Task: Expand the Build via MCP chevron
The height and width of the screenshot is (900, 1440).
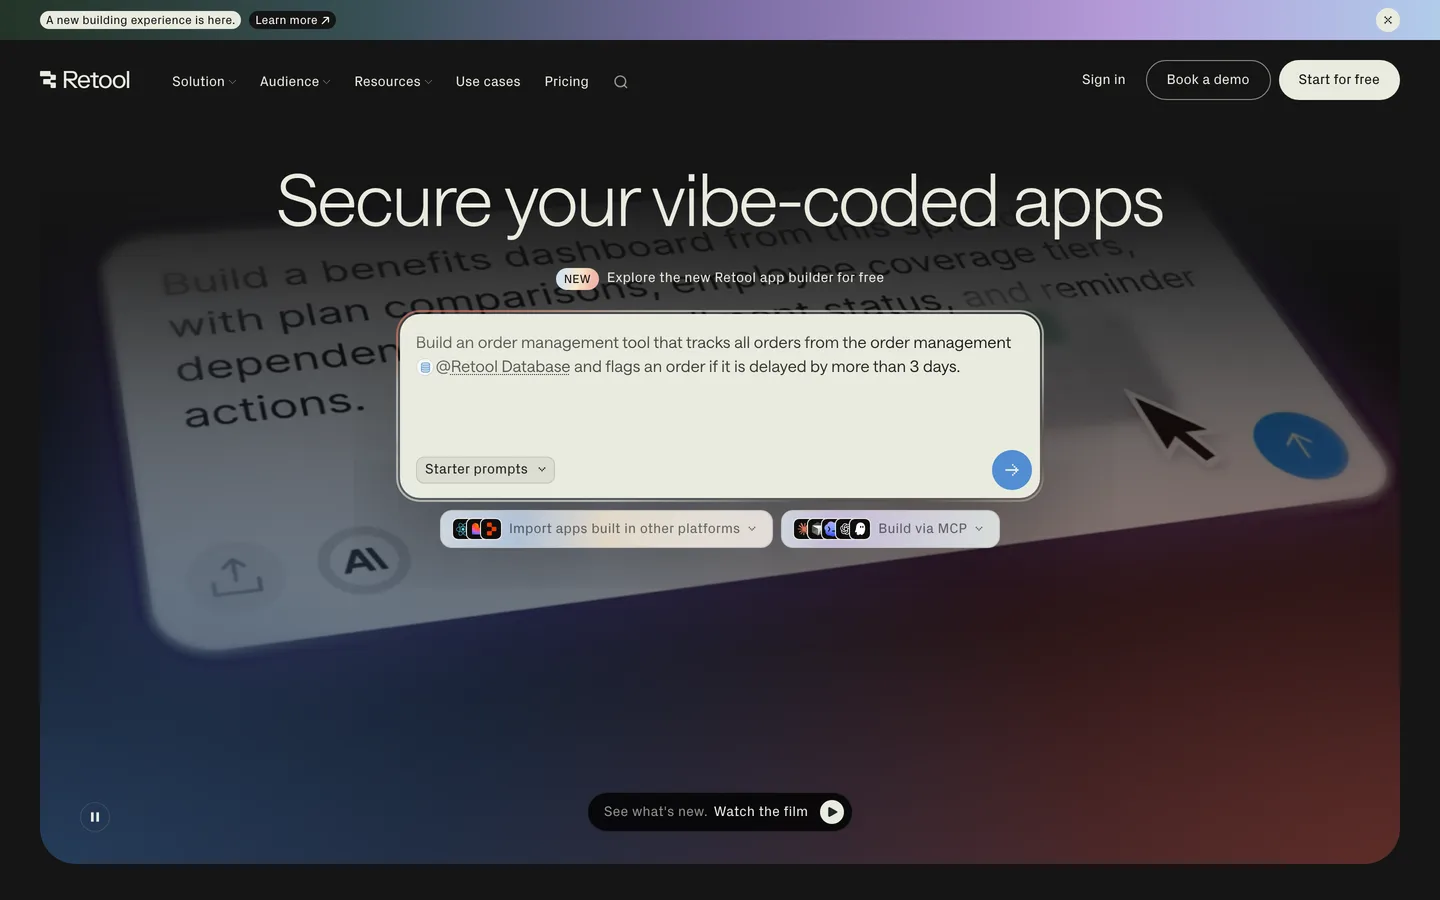Action: point(979,529)
